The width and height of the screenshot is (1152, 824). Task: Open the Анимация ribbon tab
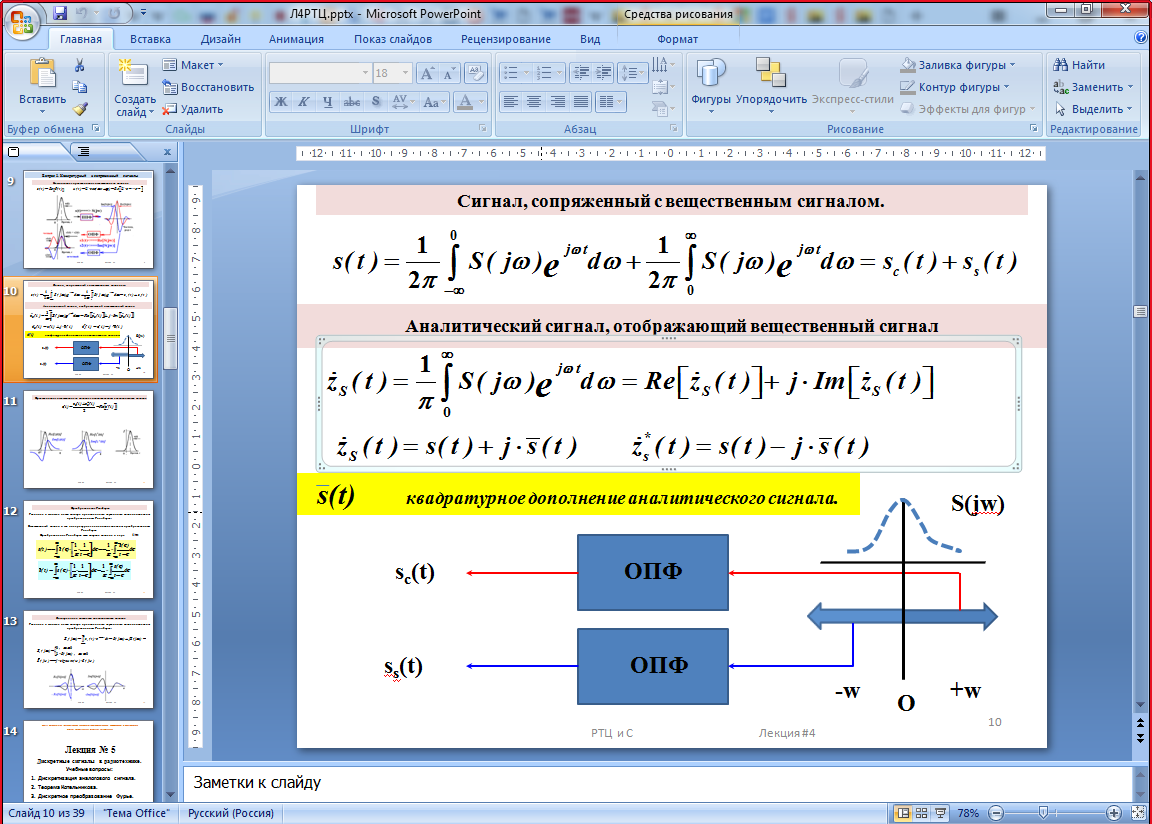(296, 39)
